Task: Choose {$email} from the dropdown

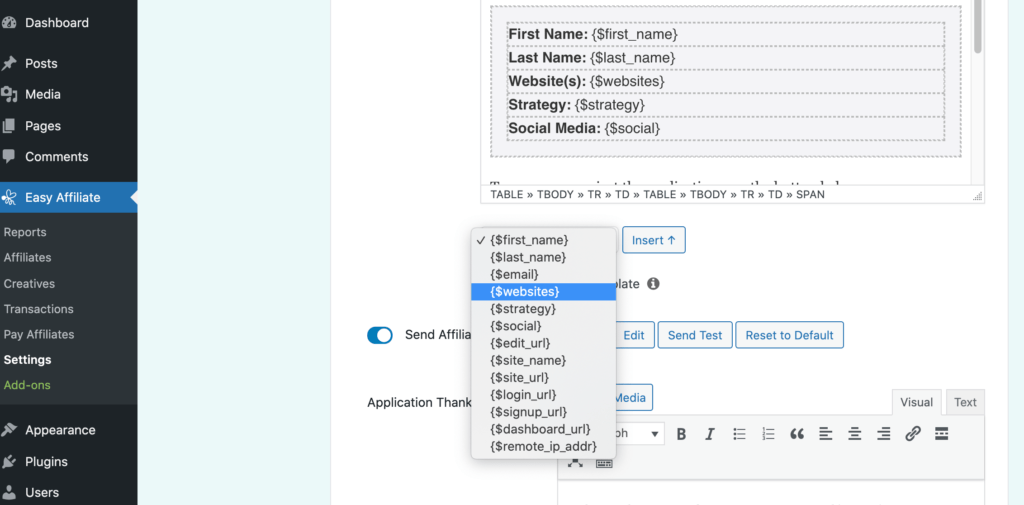Action: click(x=543, y=274)
